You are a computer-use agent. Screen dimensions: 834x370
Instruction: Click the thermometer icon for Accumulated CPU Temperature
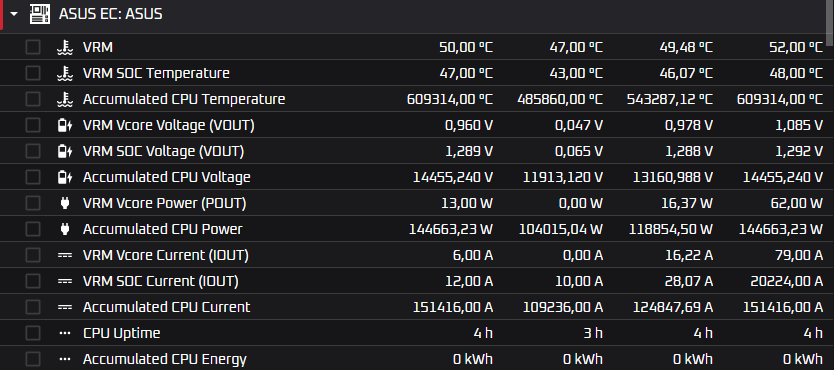64,99
